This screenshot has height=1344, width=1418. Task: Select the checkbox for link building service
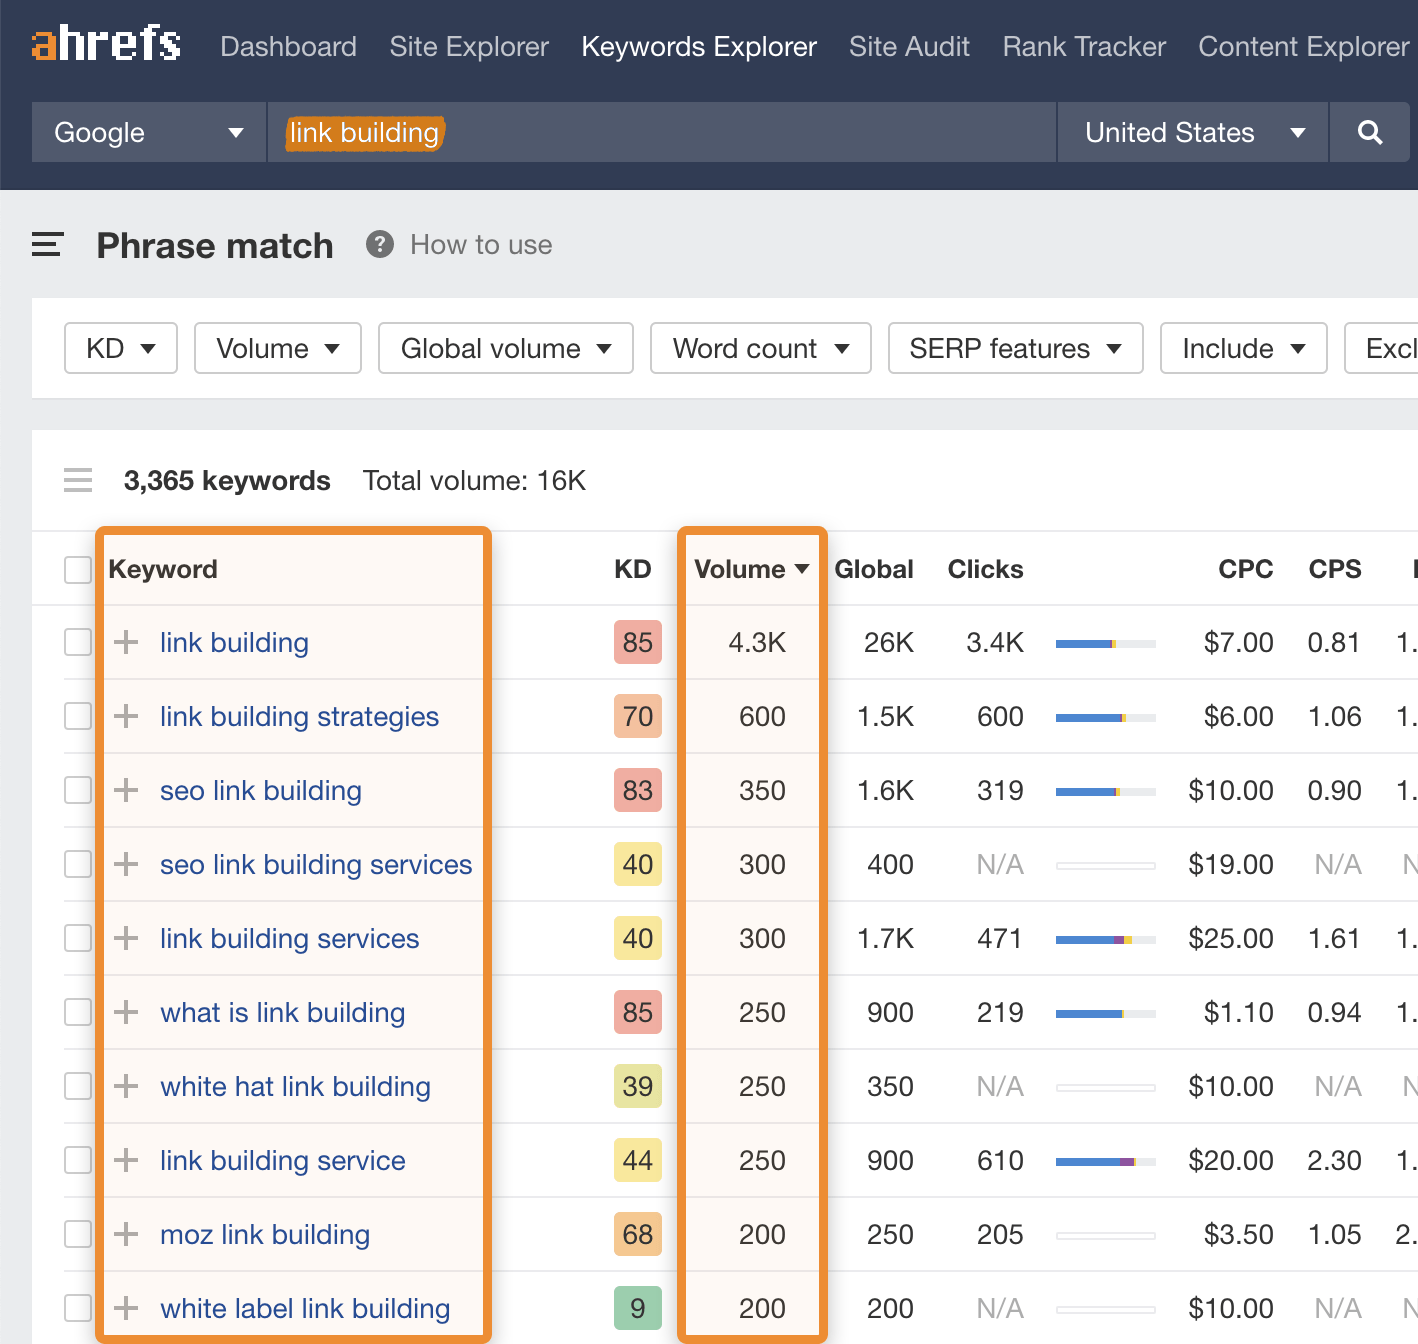point(78,1160)
